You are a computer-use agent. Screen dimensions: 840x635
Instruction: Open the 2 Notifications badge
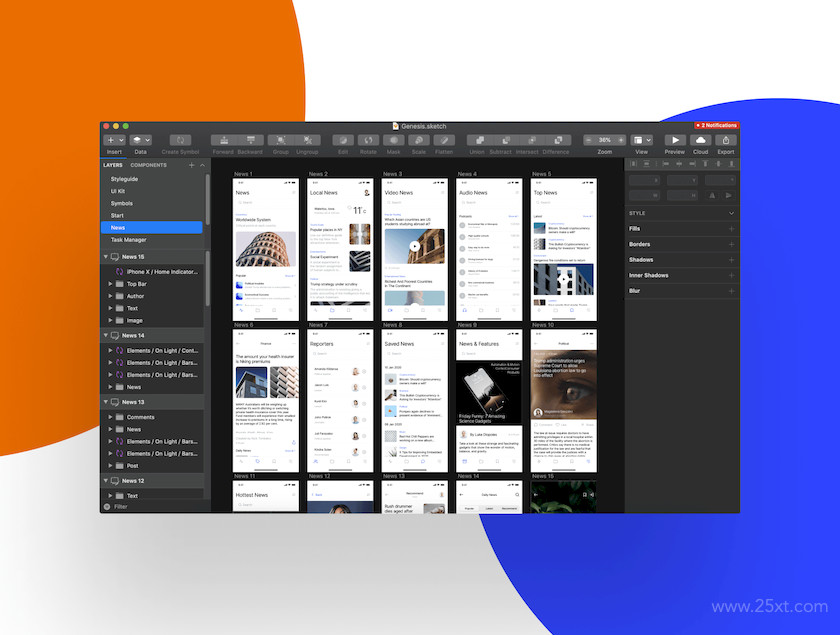[716, 125]
